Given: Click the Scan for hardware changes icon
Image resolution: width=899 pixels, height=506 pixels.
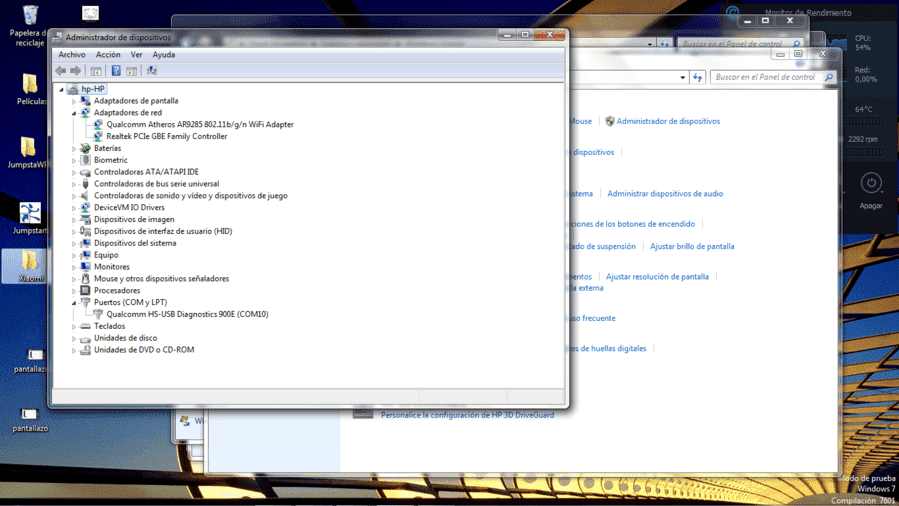Looking at the screenshot, I should coord(152,71).
